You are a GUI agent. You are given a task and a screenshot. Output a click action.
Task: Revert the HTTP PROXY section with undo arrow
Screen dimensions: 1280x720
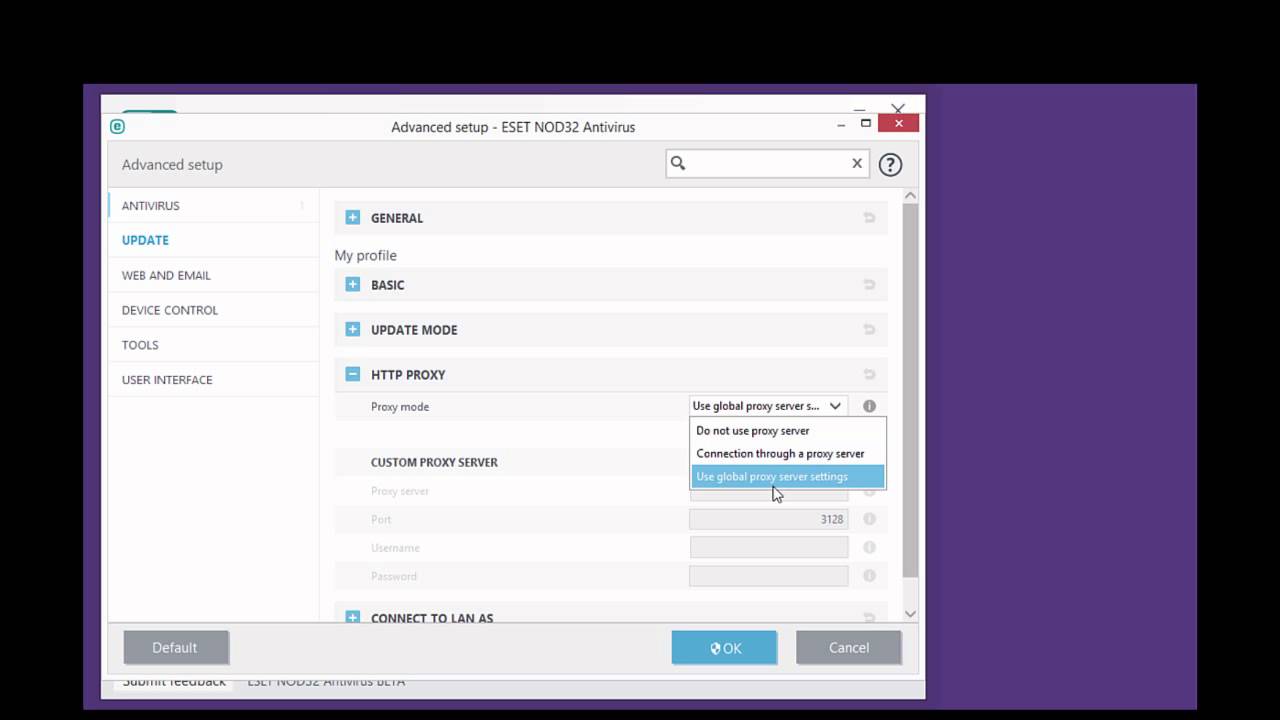pyautogui.click(x=869, y=375)
